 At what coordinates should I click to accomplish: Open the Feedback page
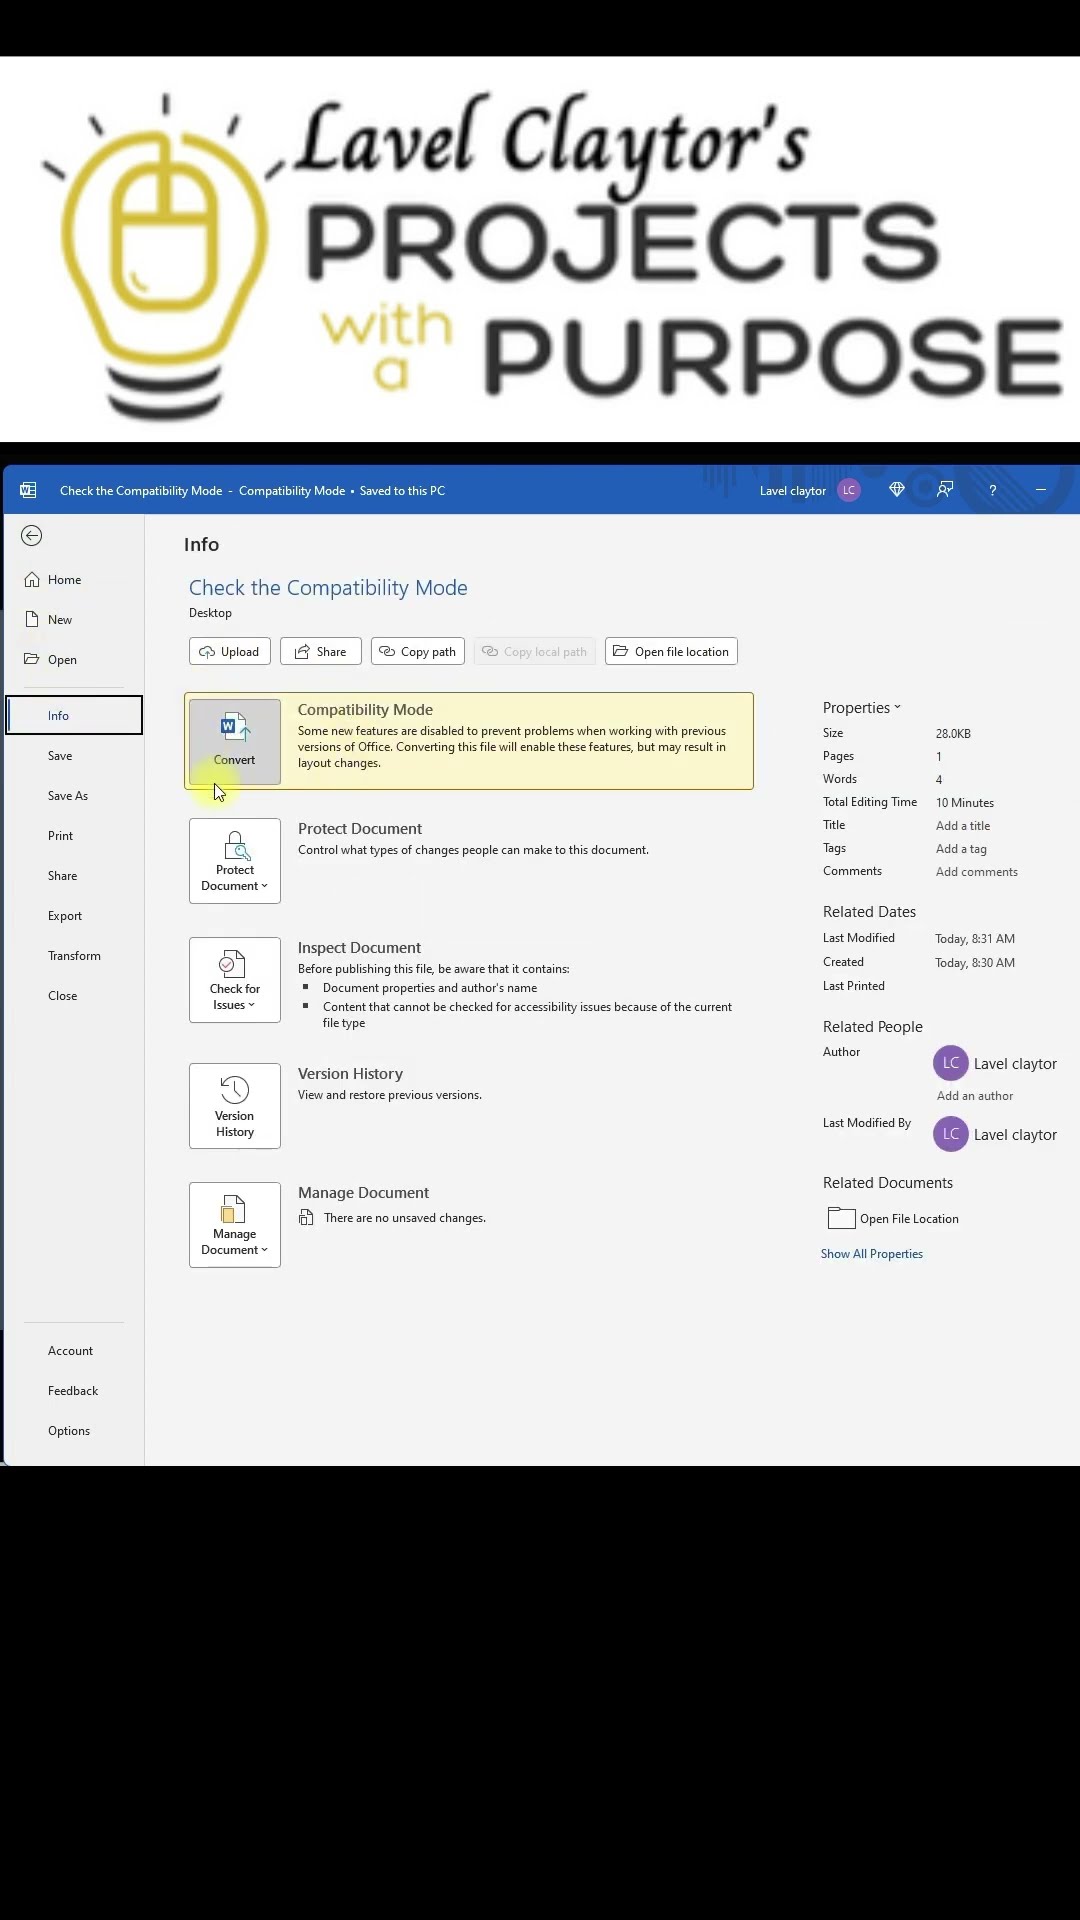pyautogui.click(x=74, y=1391)
